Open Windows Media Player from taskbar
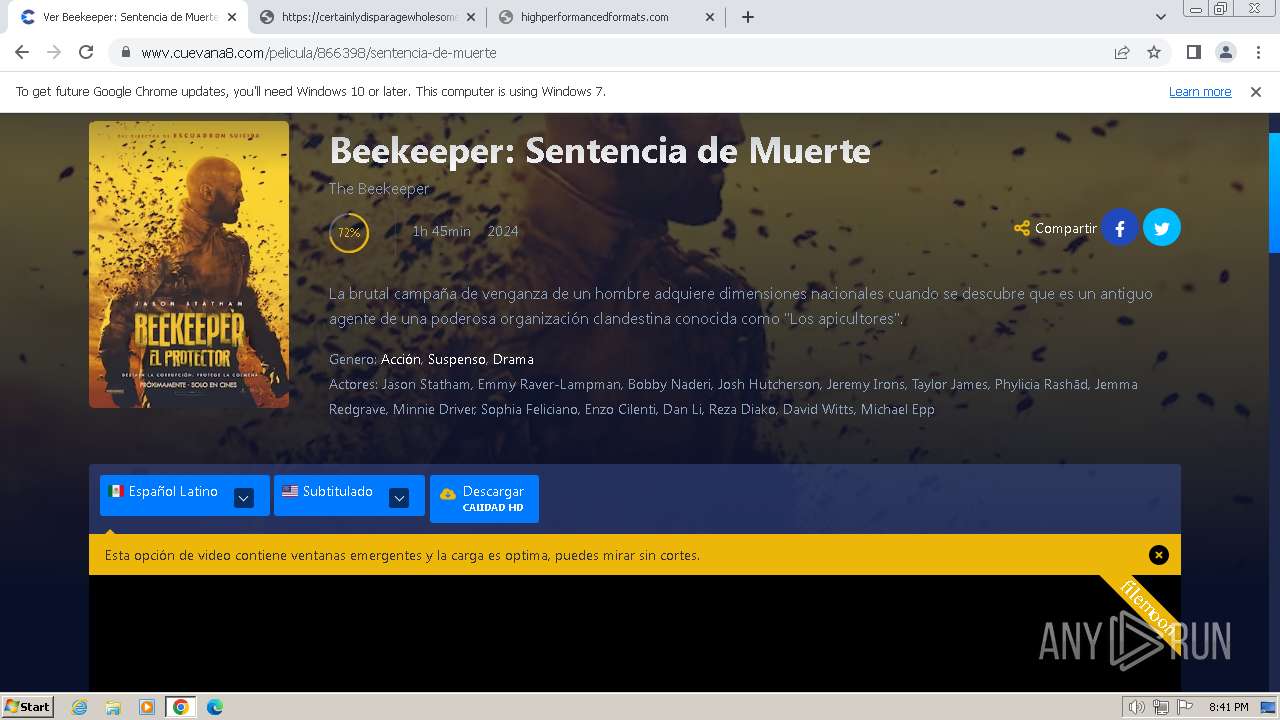 (147, 707)
